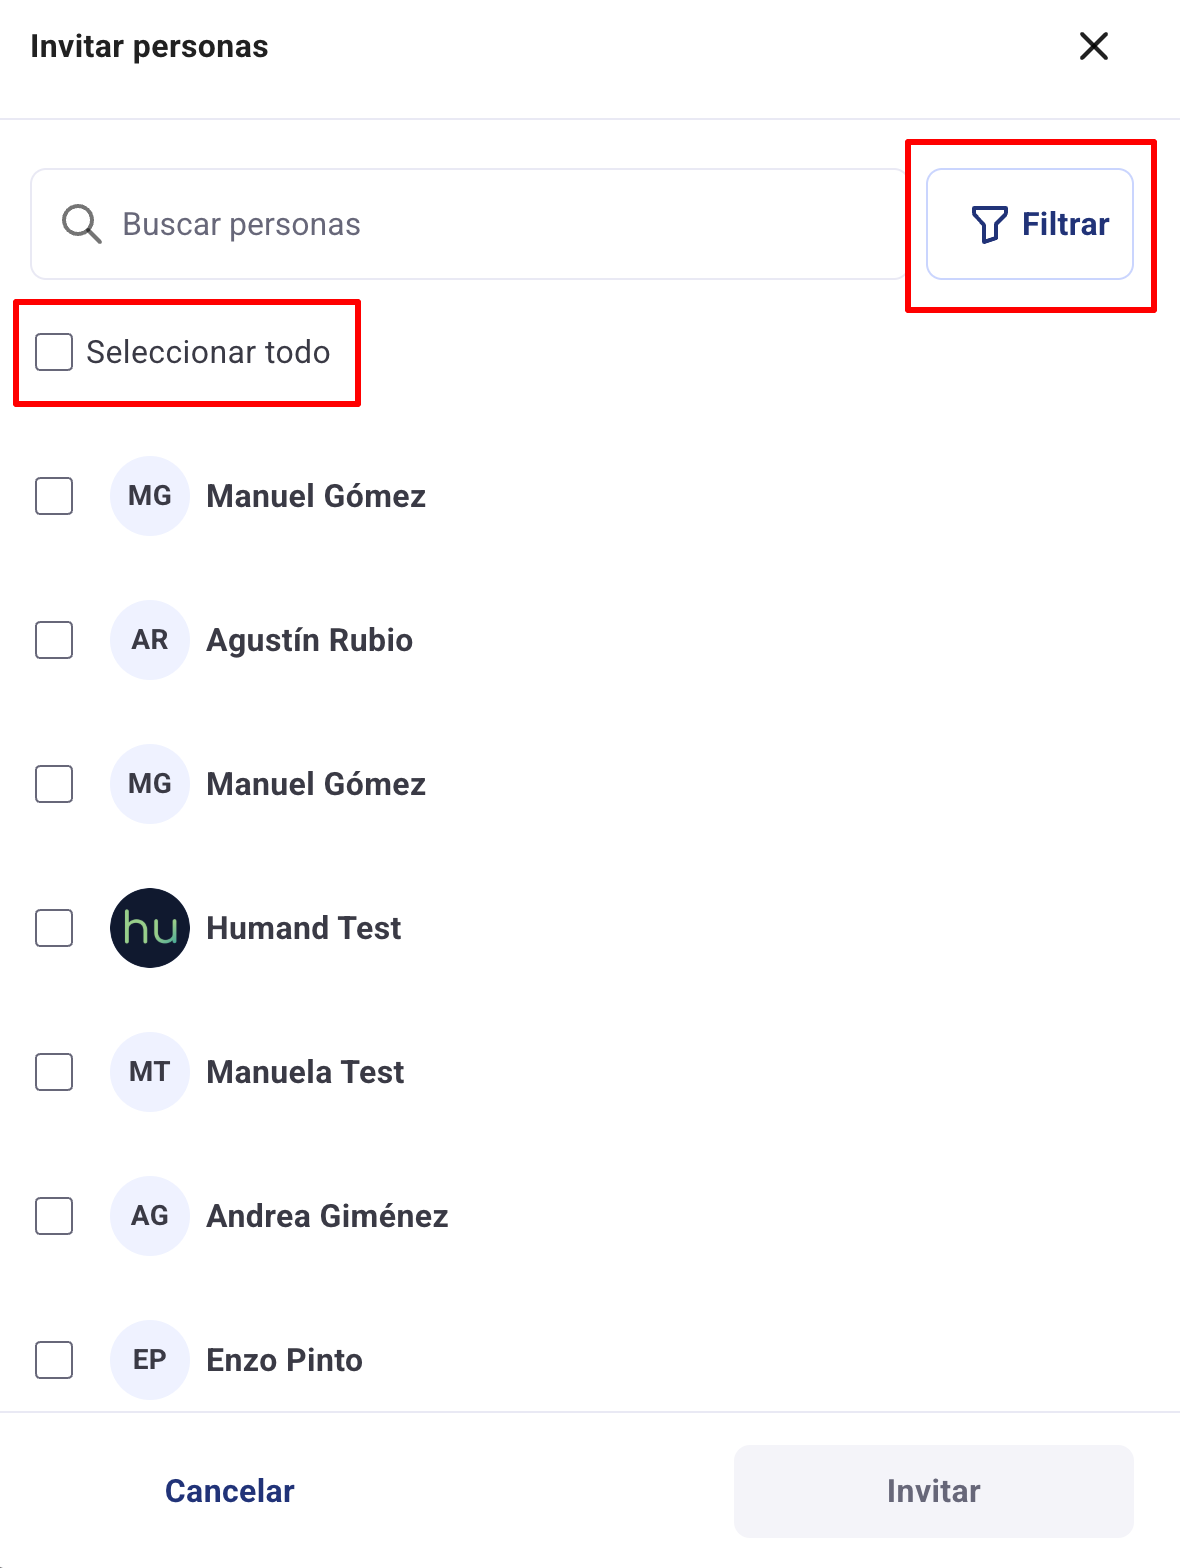The width and height of the screenshot is (1180, 1568).
Task: Click the Humand Test logo avatar
Action: coord(150,928)
